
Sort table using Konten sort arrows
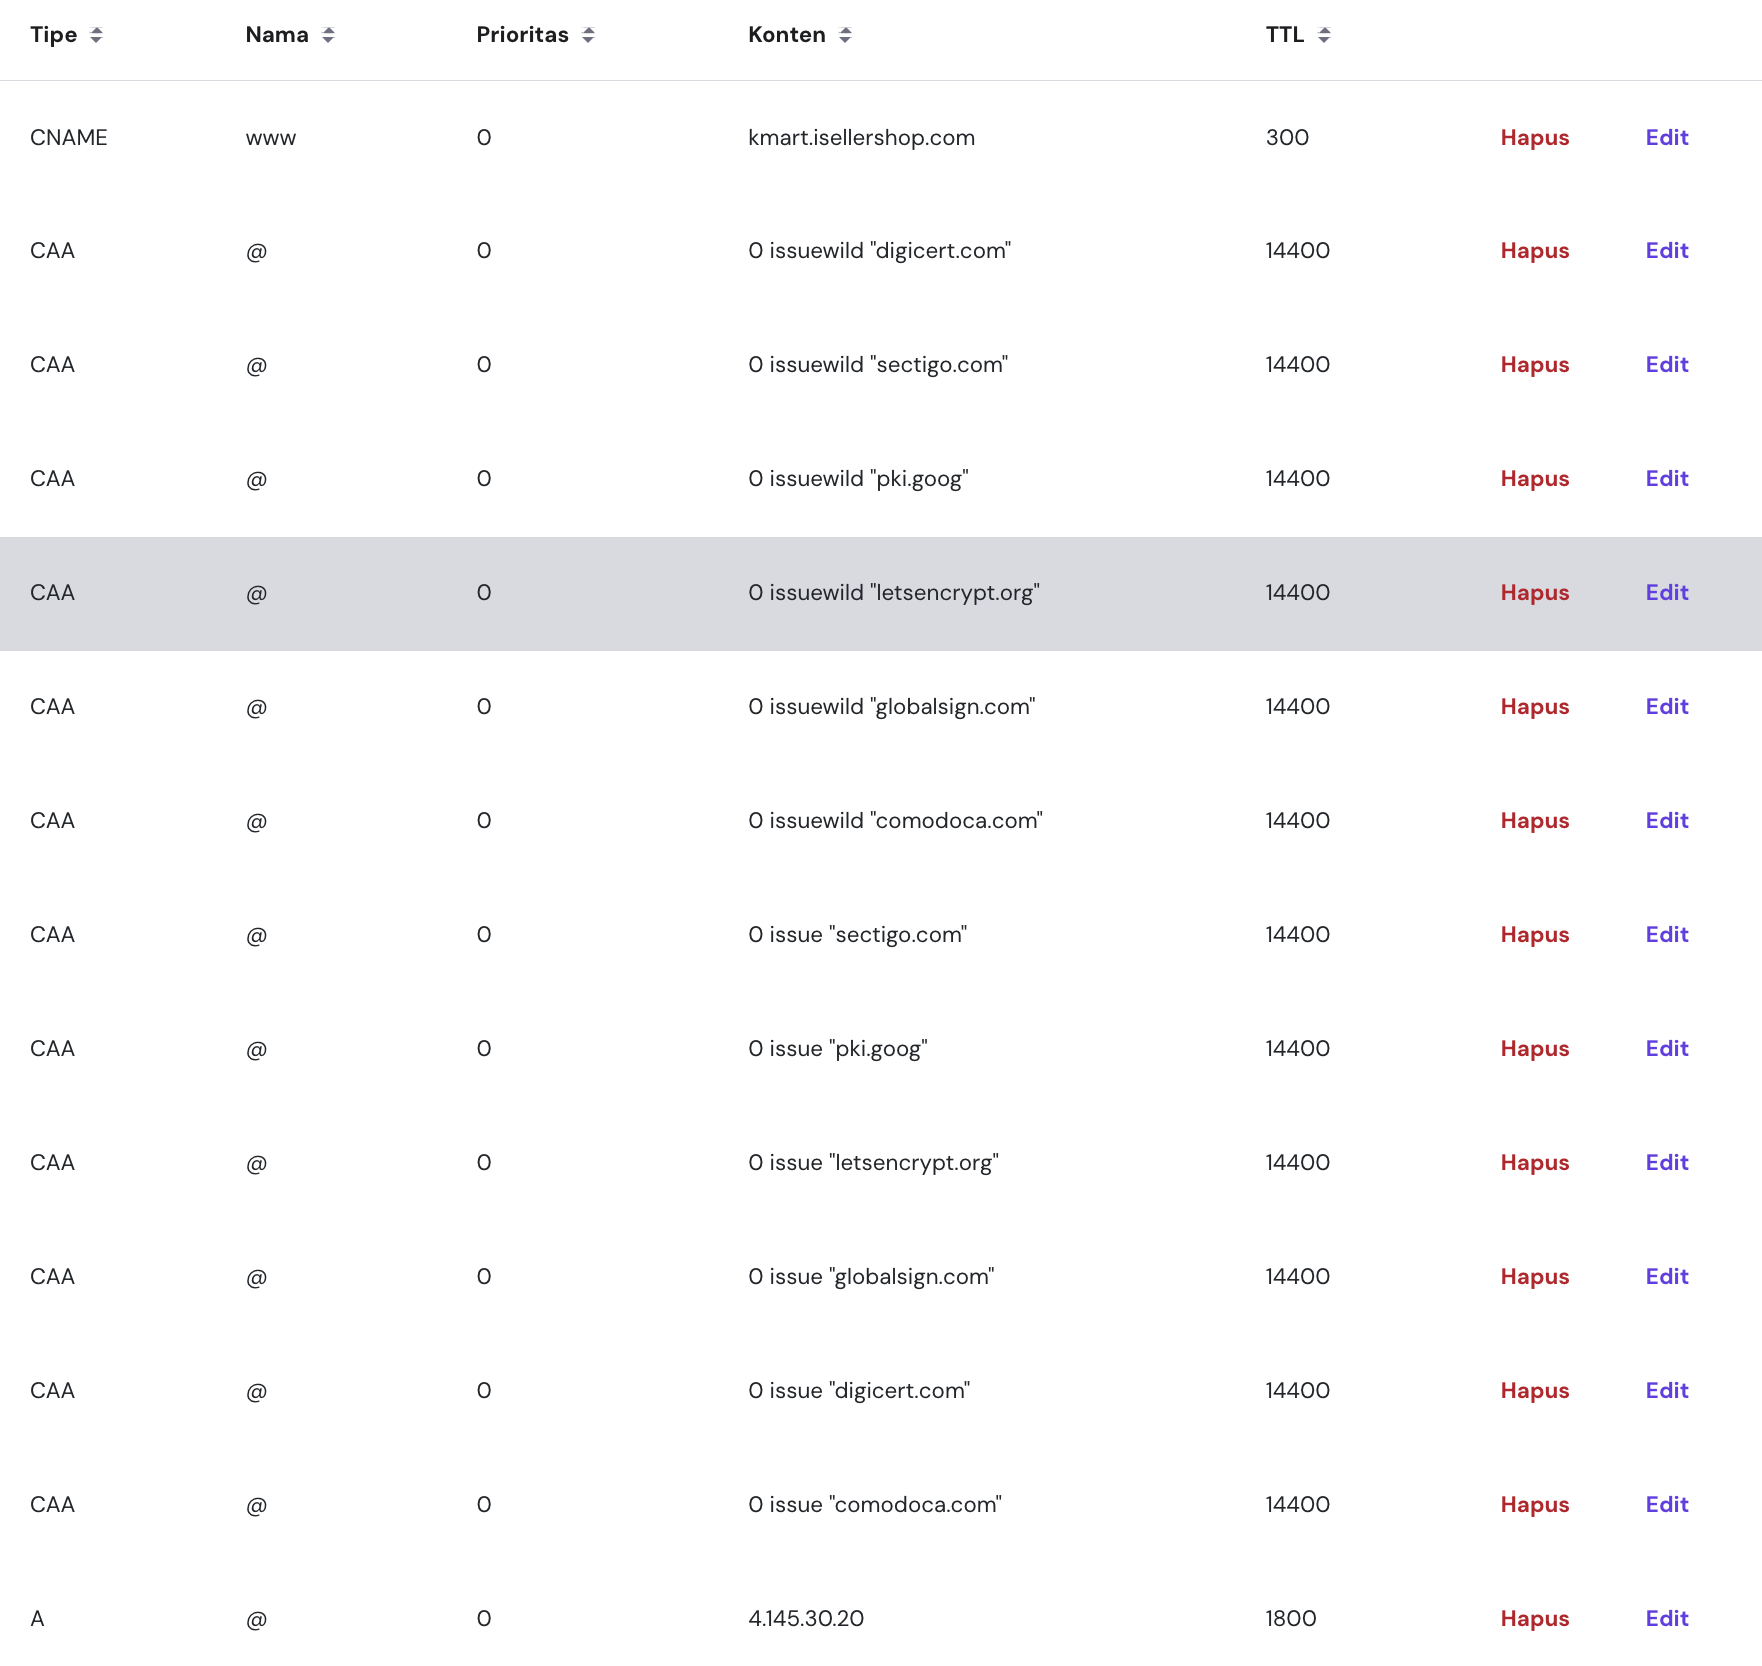click(845, 35)
